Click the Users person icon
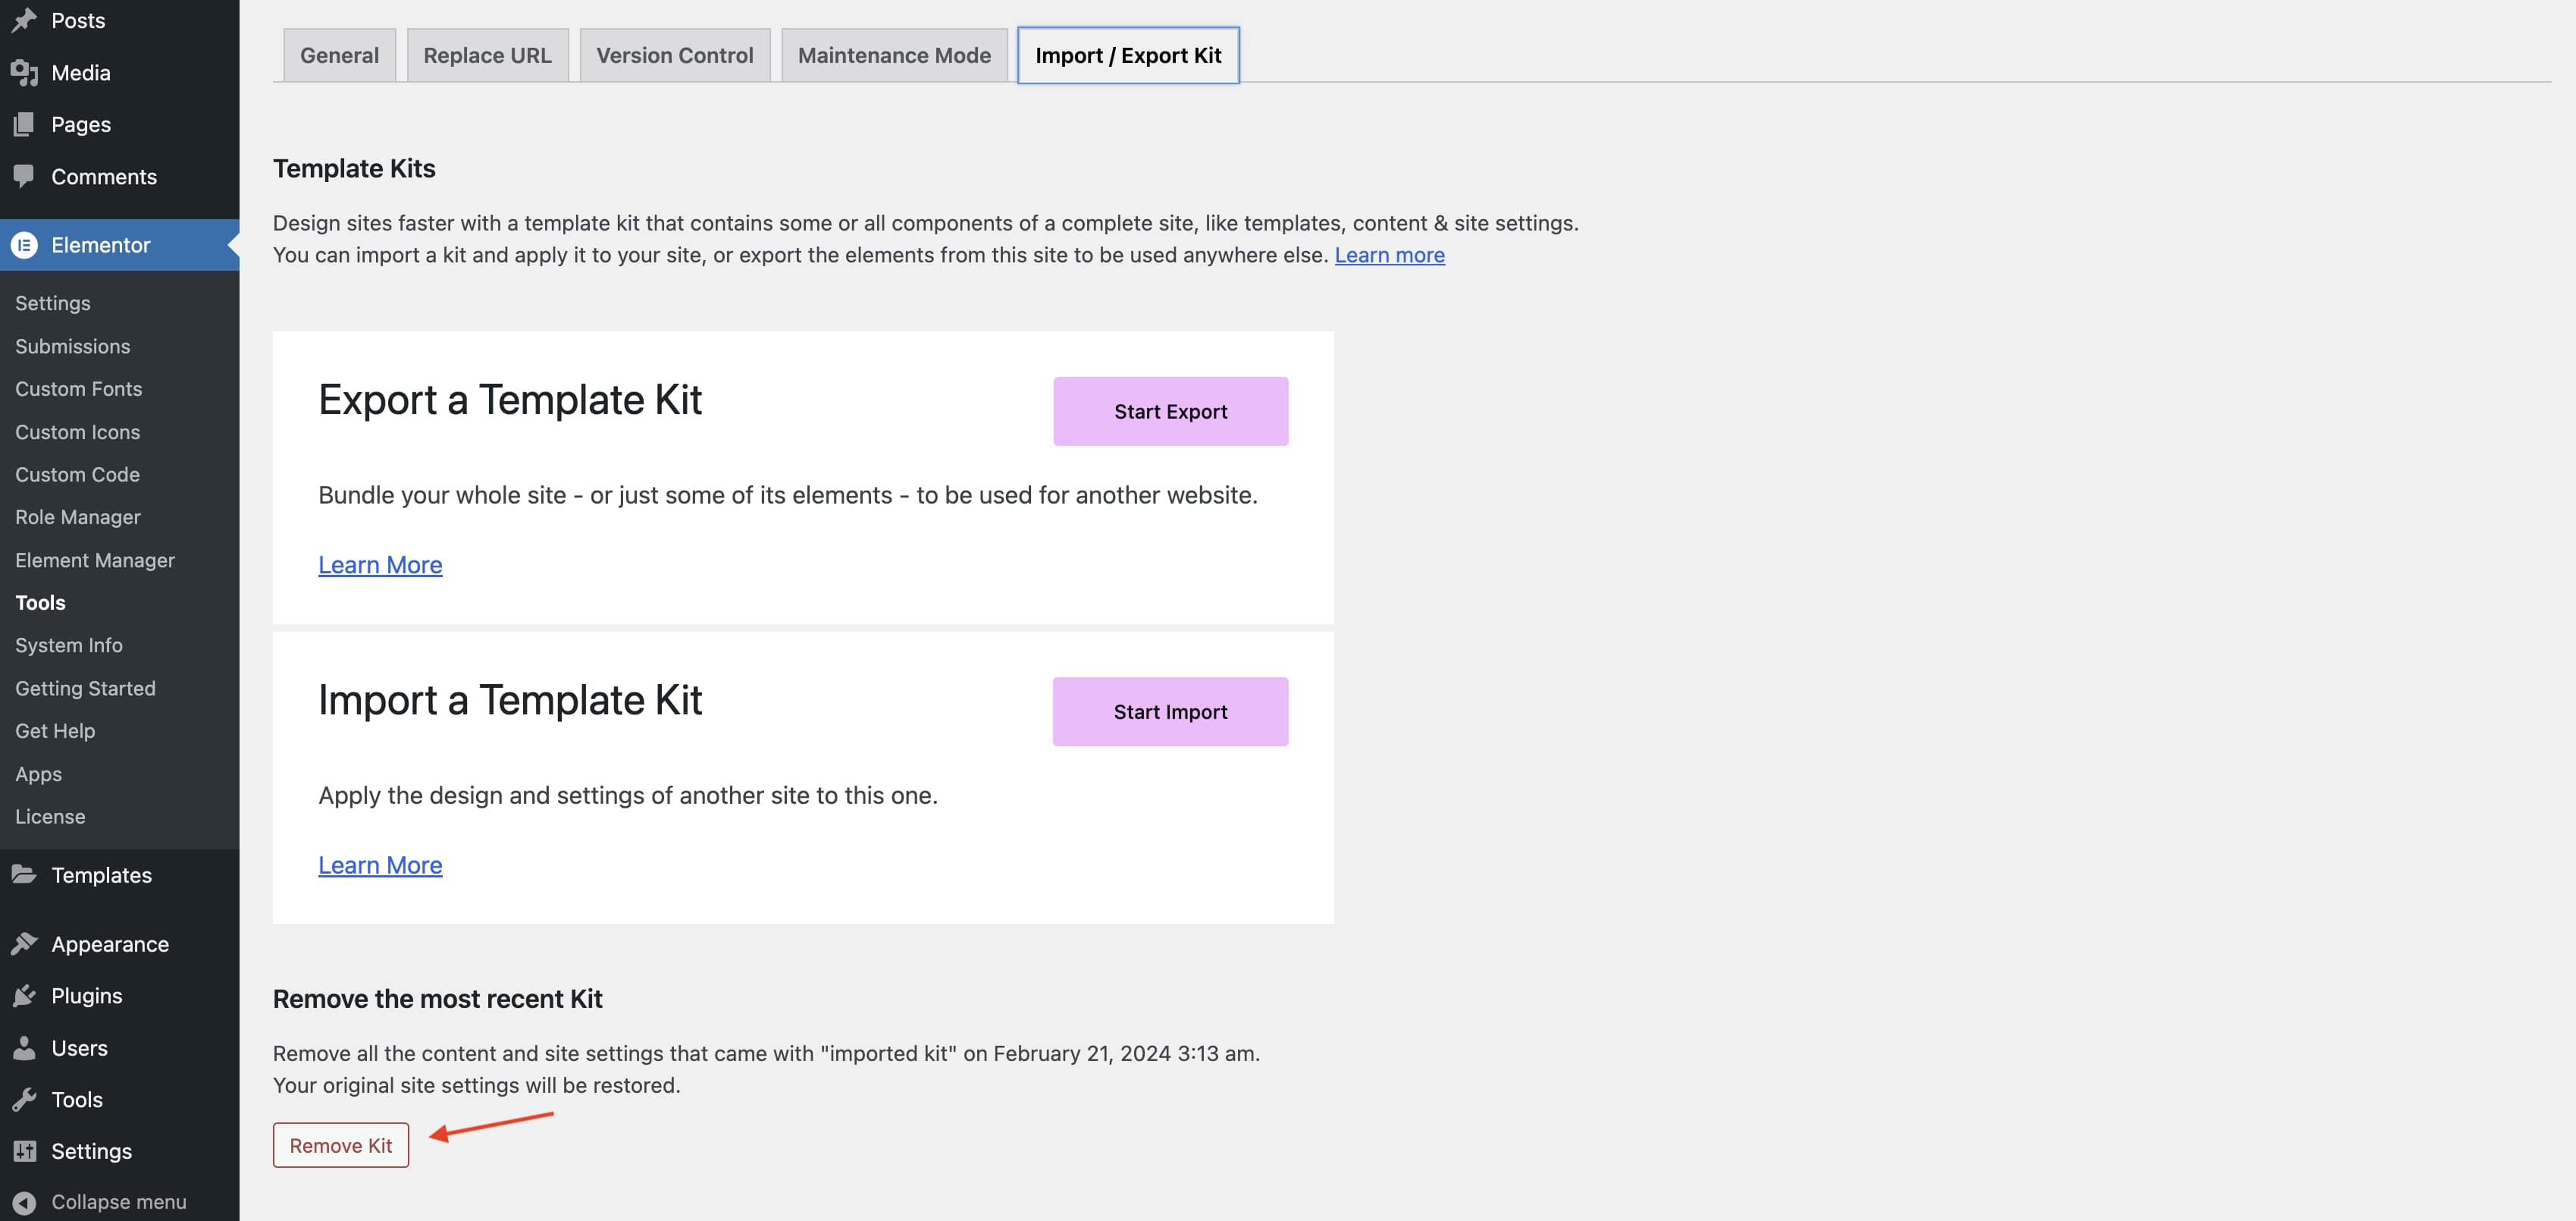Viewport: 2576px width, 1221px height. click(24, 1048)
